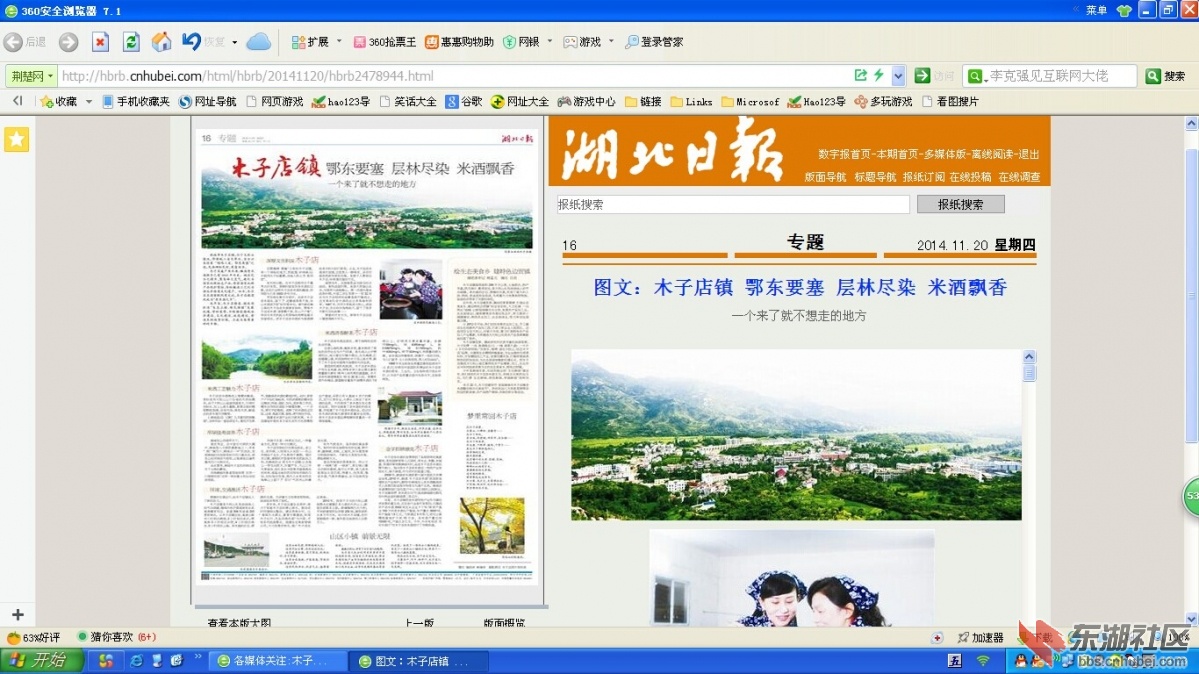1199x674 pixels.
Task: Click the newspaper page thumbnail image
Action: (367, 357)
